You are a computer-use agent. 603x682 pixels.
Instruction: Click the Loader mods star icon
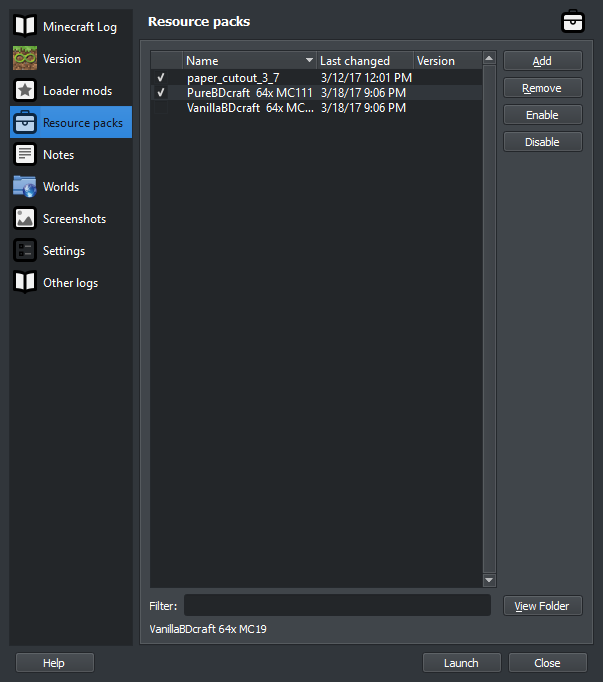click(25, 90)
